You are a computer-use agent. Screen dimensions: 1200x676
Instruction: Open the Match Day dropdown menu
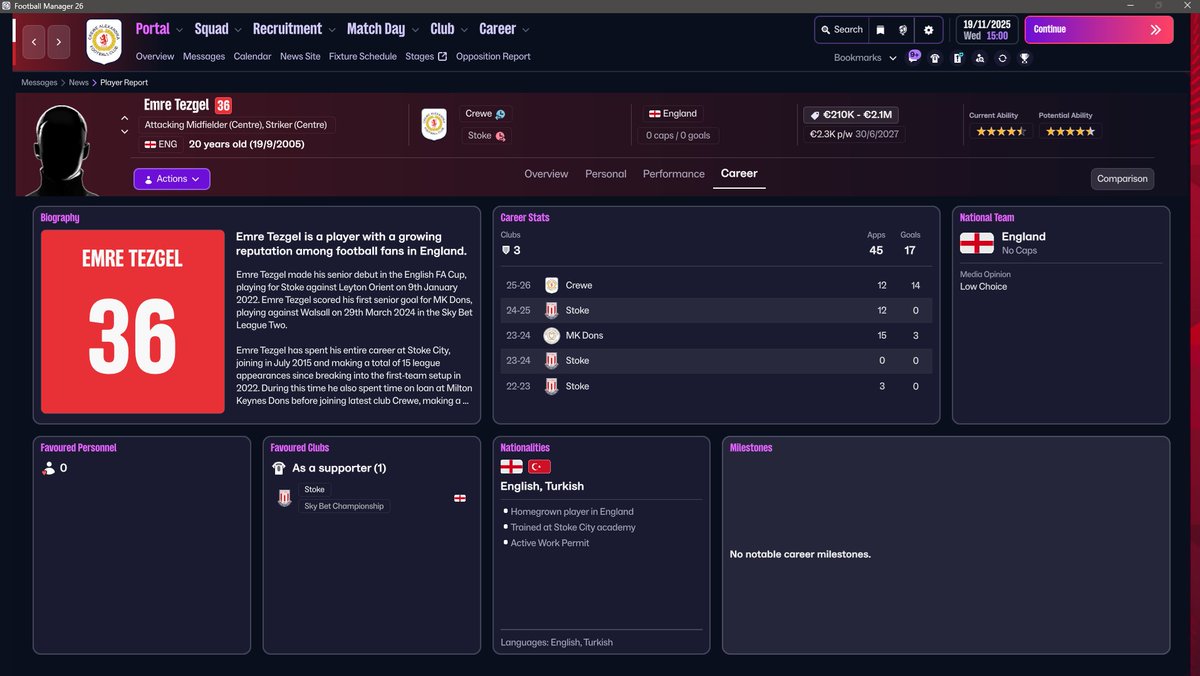point(384,29)
